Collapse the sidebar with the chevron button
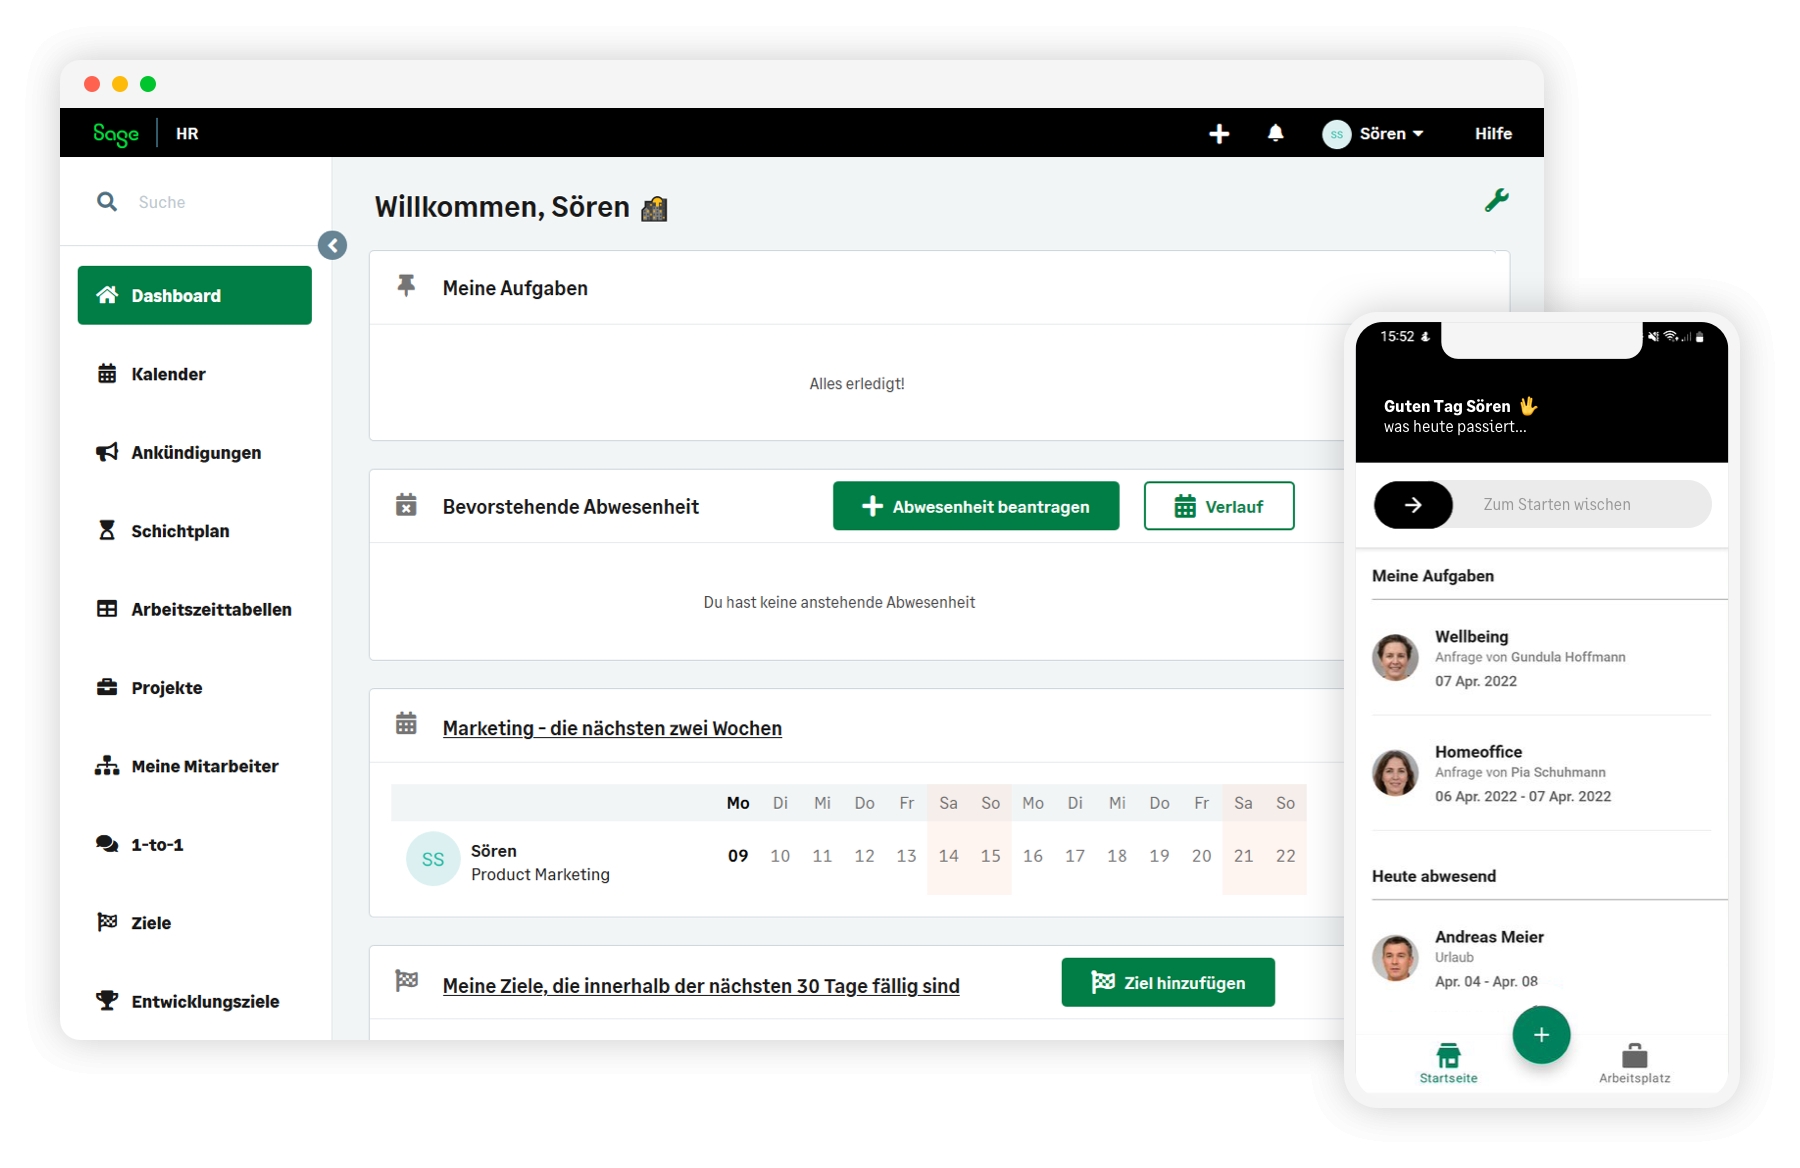Viewport: 1800px width, 1168px height. 332,245
